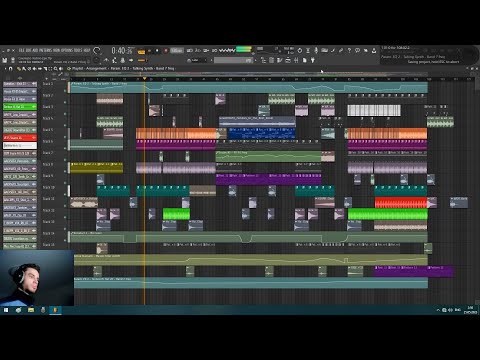Open the Windows Start menu
This screenshot has width=480, height=360.
click(6, 310)
